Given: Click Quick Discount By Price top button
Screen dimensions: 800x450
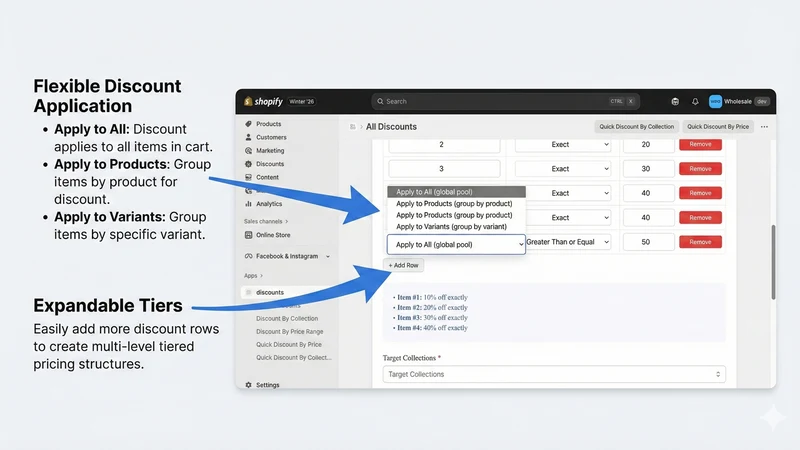Looking at the screenshot, I should point(718,127).
